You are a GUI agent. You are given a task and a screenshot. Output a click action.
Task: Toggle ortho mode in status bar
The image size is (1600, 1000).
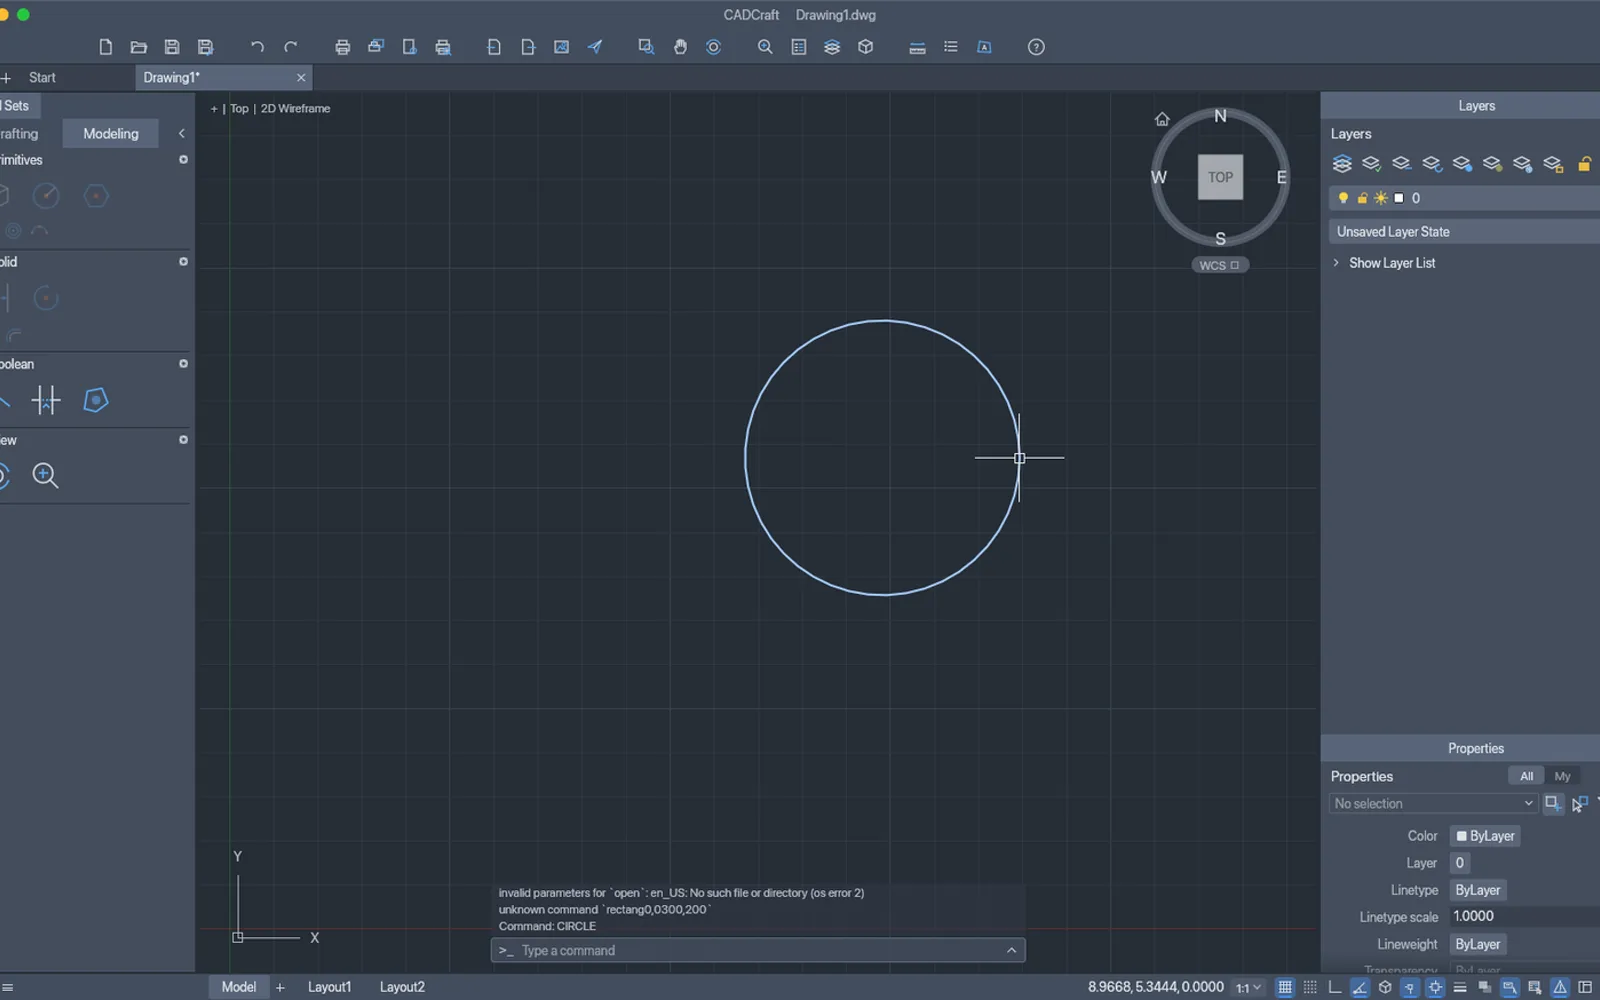coord(1335,987)
